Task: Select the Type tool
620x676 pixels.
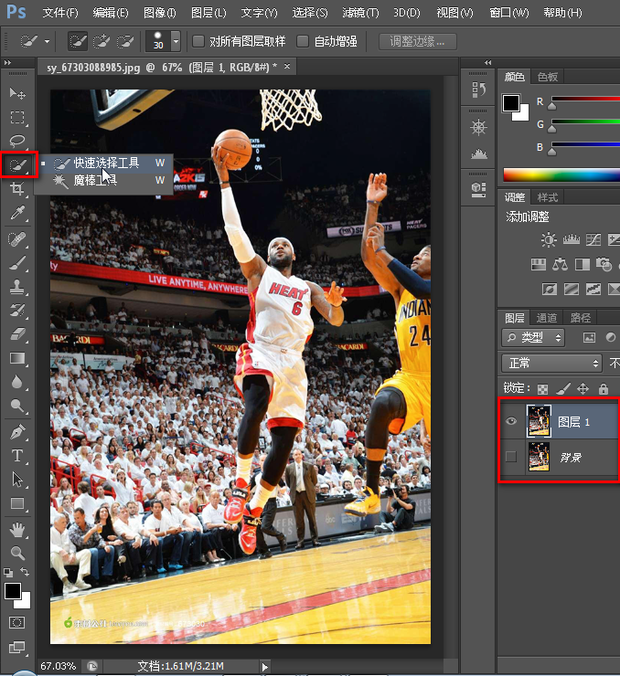Action: 17,455
